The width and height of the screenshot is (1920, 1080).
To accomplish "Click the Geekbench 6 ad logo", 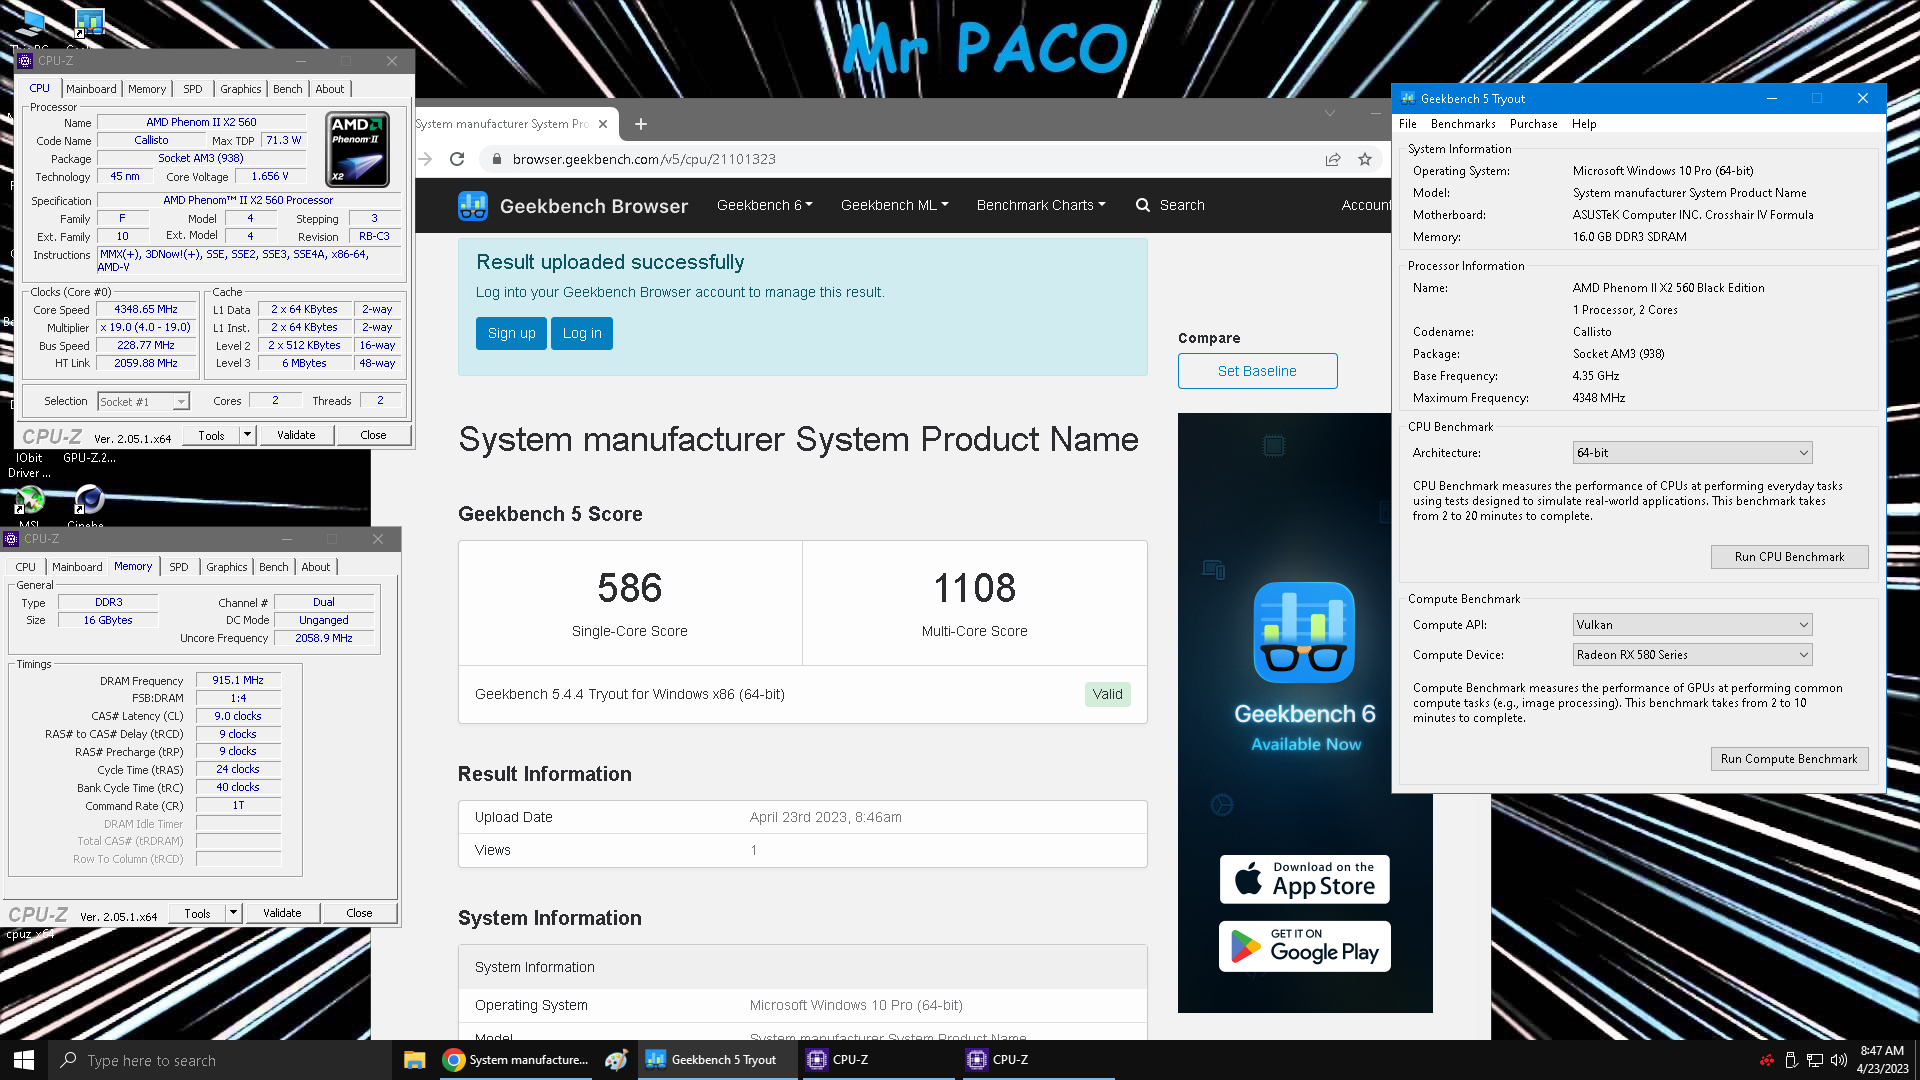I will click(x=1304, y=632).
